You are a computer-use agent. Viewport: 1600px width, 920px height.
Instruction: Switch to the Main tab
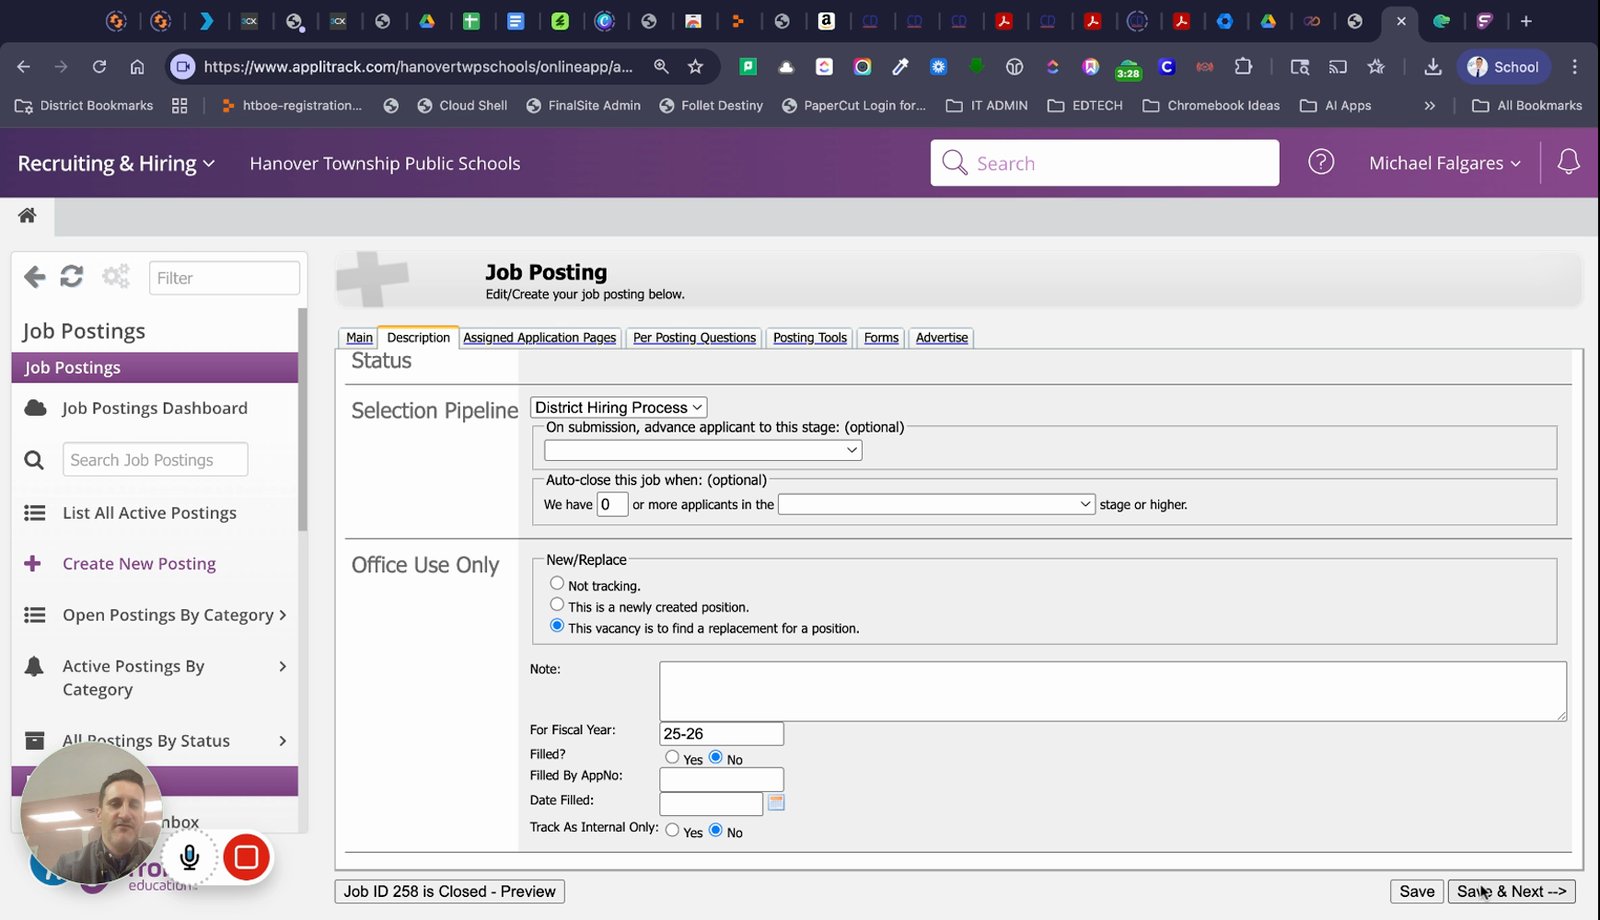click(359, 338)
